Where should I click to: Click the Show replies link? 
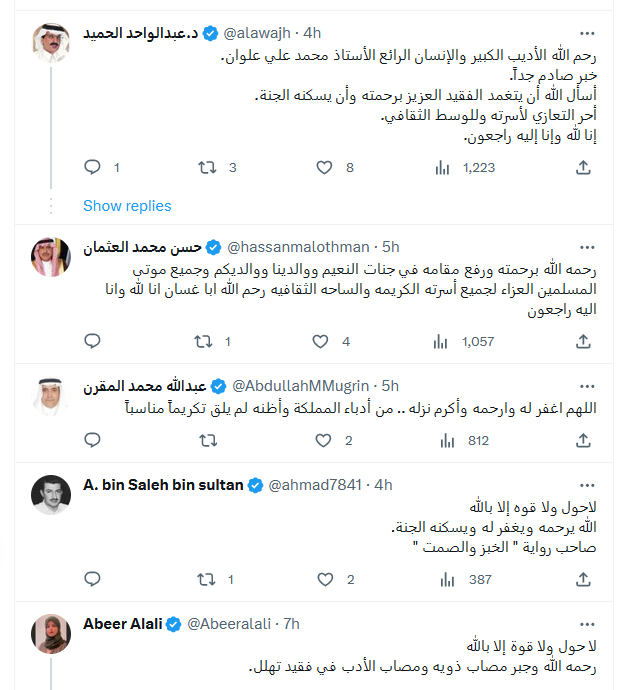(127, 206)
